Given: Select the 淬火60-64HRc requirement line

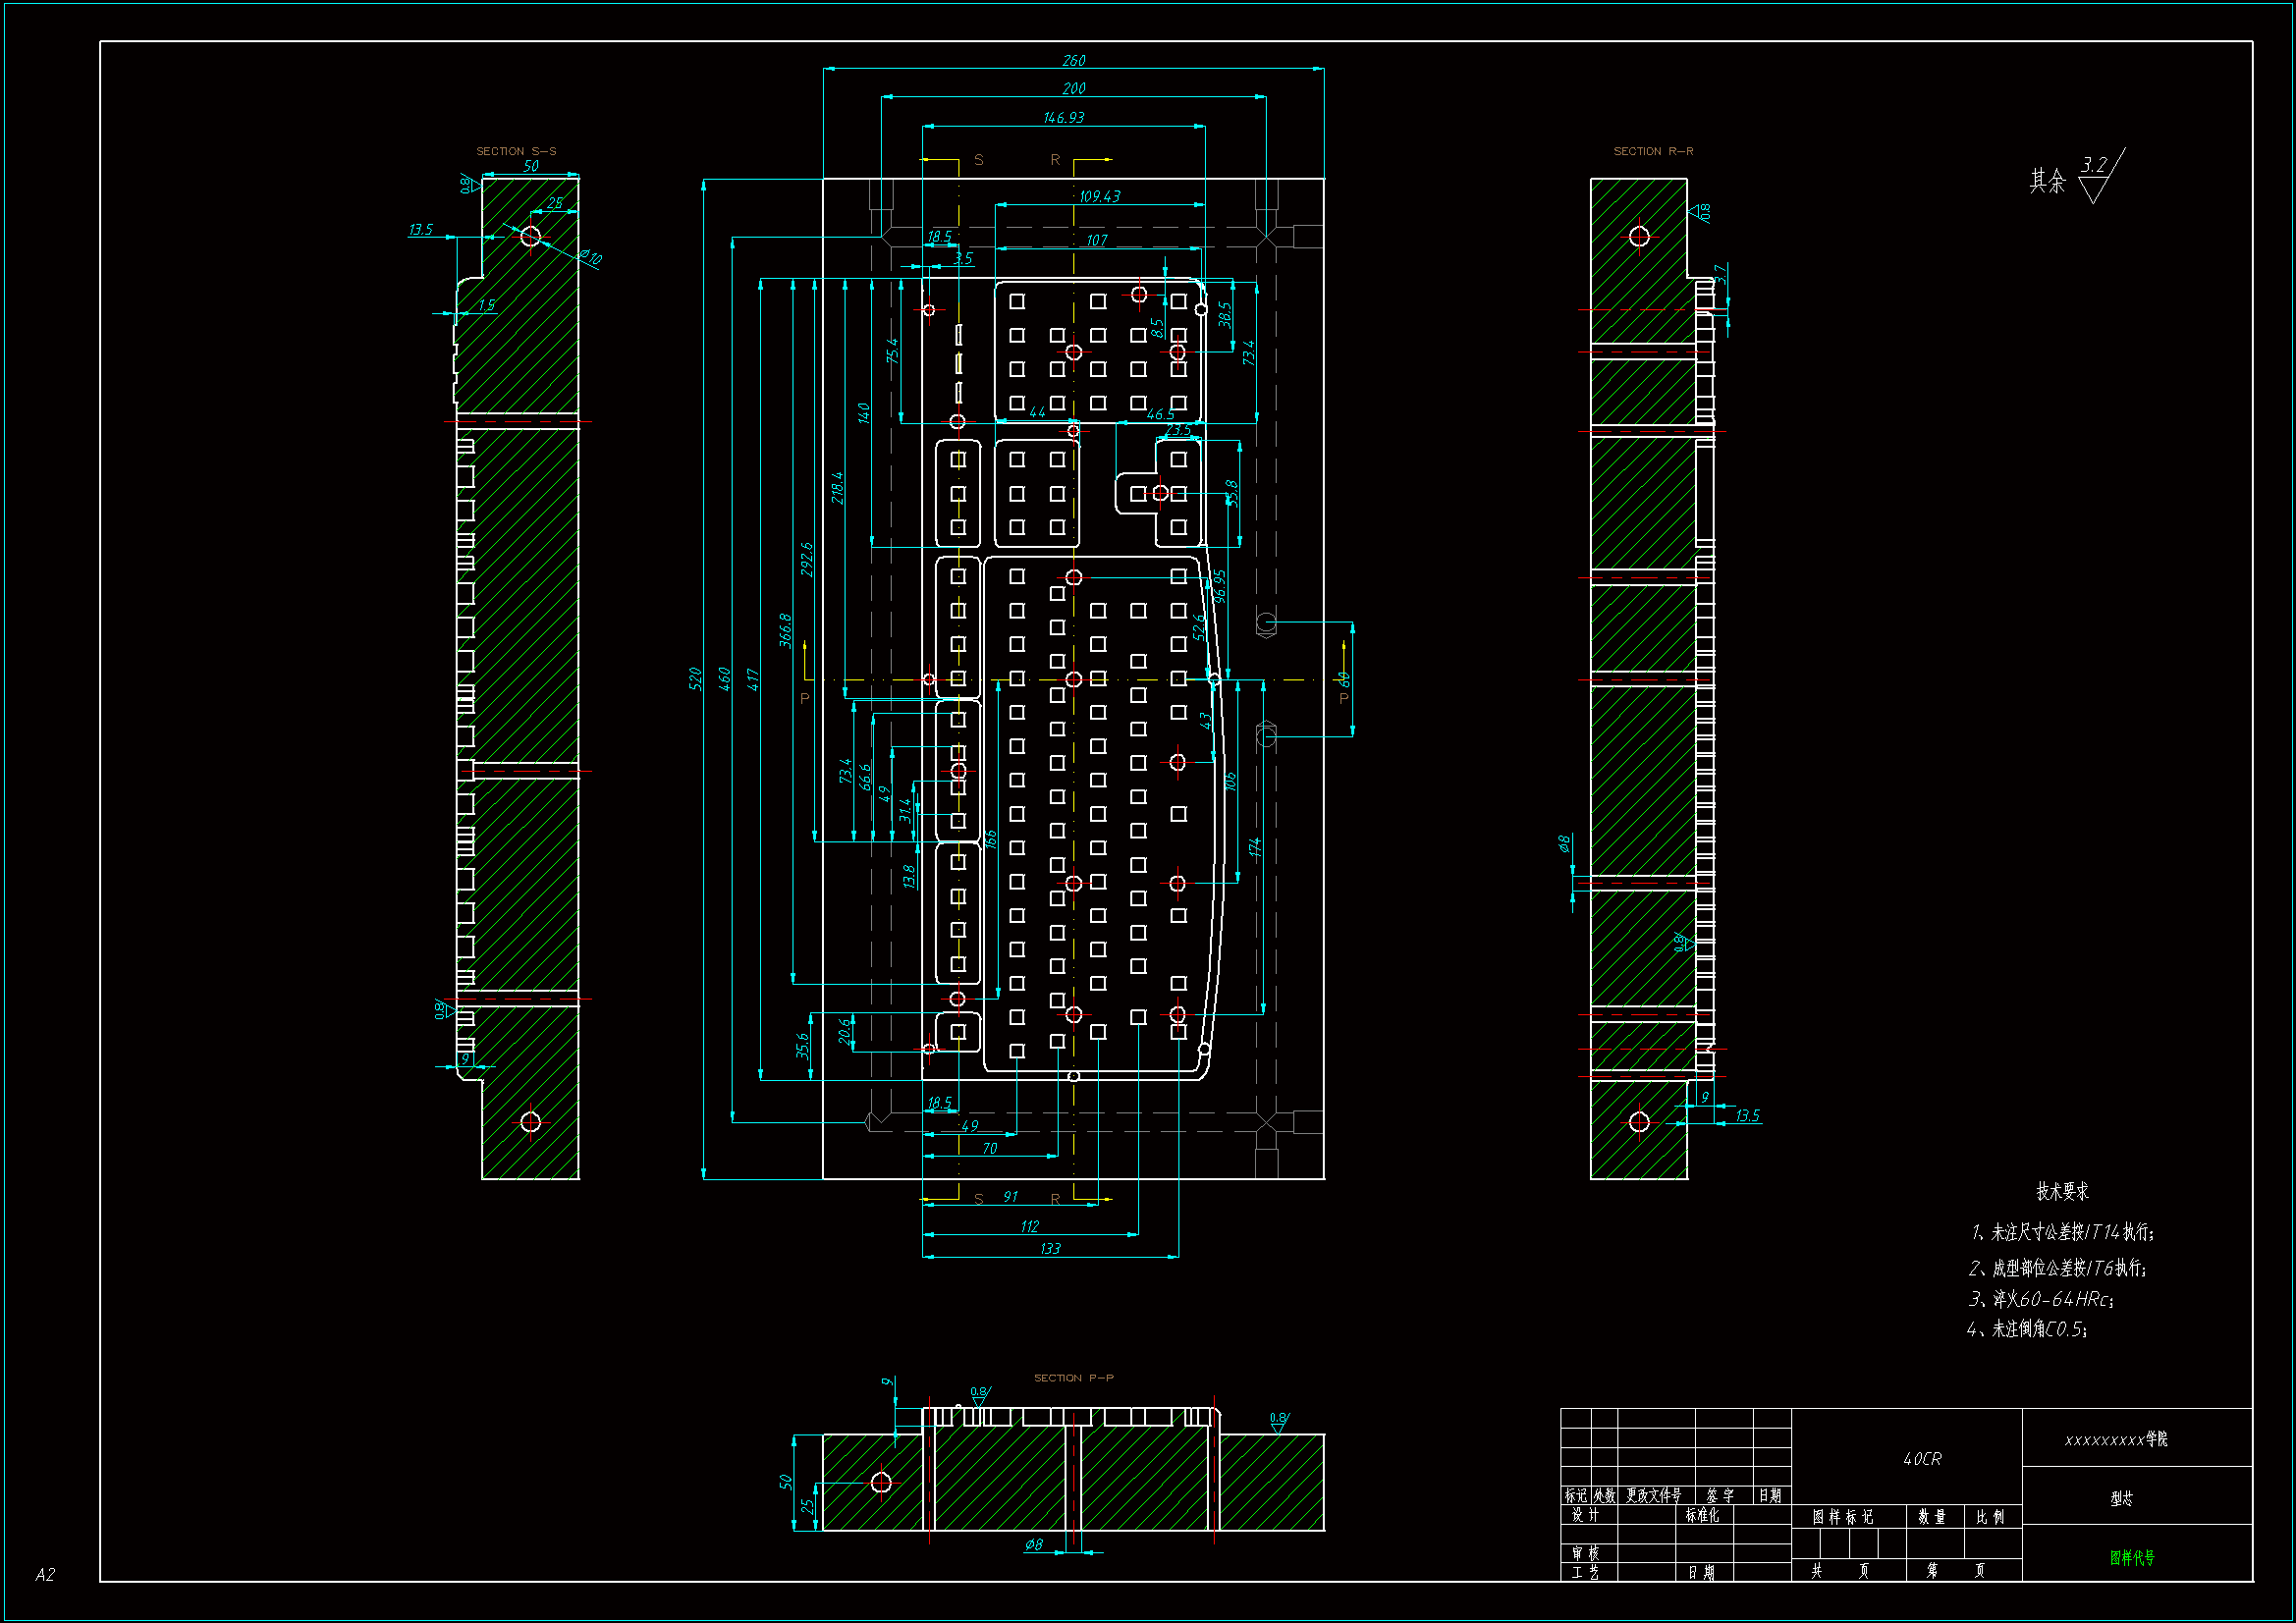Looking at the screenshot, I should click(2041, 1299).
